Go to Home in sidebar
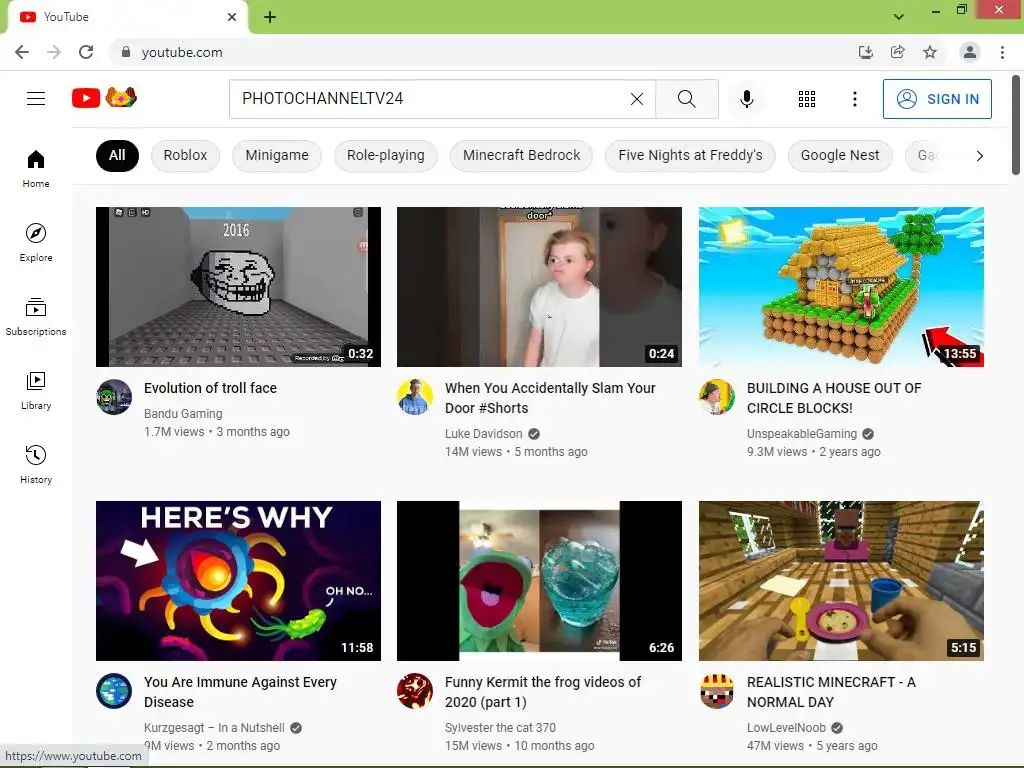Viewport: 1024px width, 768px height. click(36, 168)
